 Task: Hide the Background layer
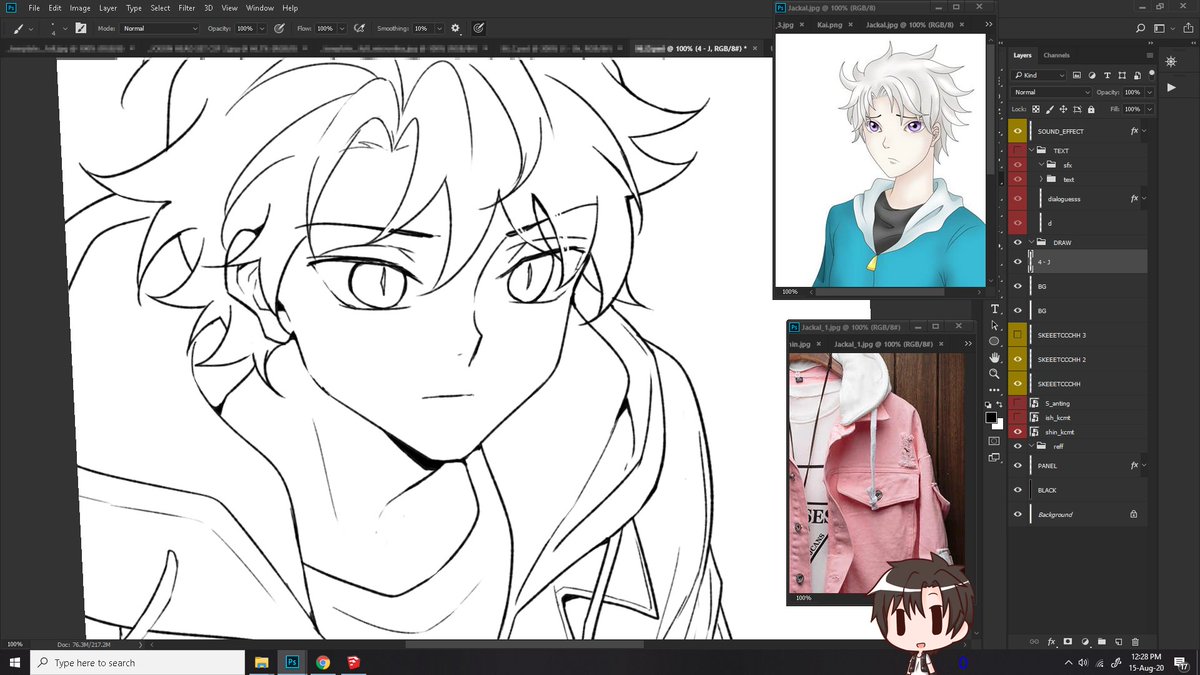[1018, 514]
